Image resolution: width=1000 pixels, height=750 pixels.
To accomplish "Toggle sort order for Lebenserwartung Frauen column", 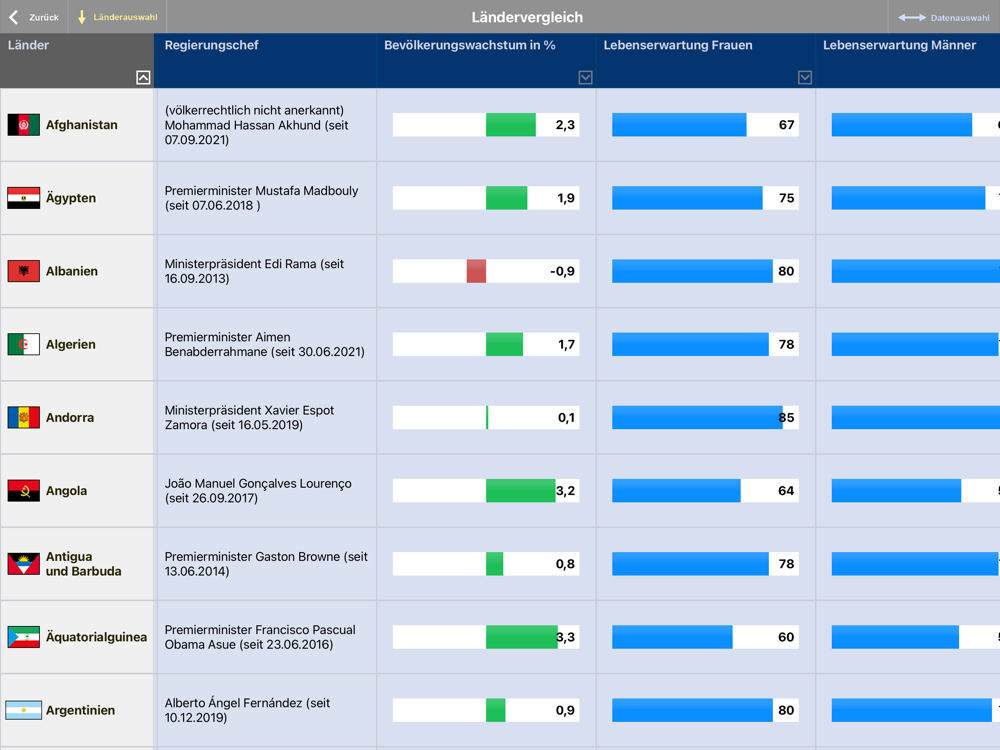I will (x=805, y=77).
